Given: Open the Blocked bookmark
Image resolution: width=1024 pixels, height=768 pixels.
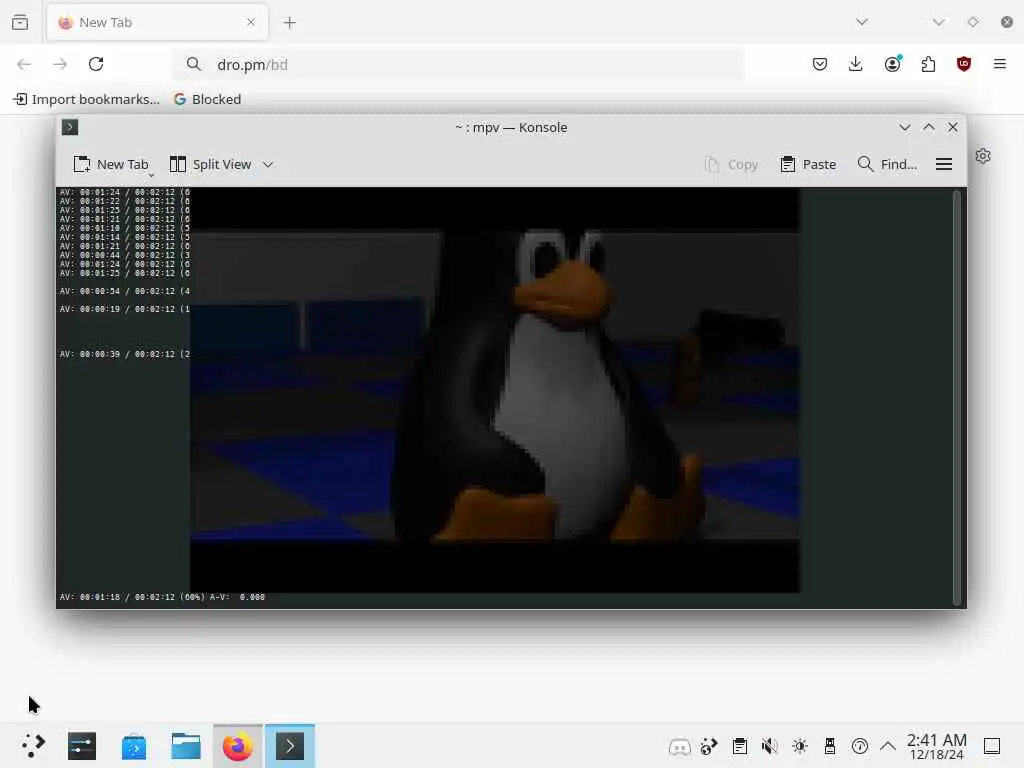Looking at the screenshot, I should (208, 99).
